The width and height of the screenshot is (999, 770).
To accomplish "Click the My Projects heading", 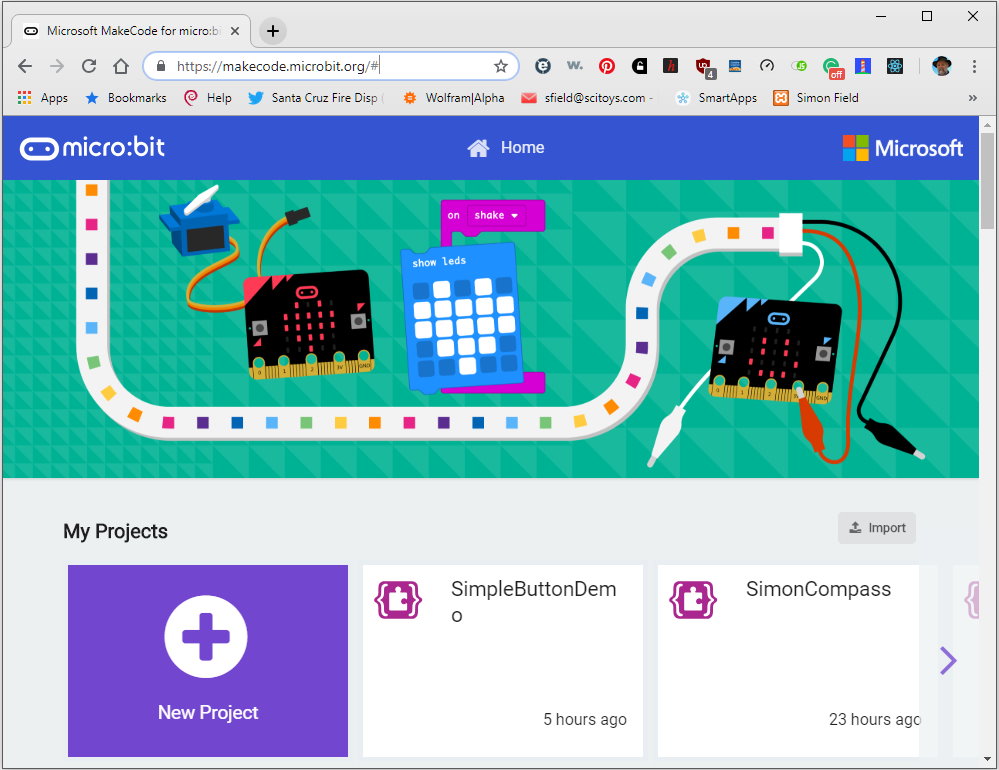I will [x=115, y=531].
